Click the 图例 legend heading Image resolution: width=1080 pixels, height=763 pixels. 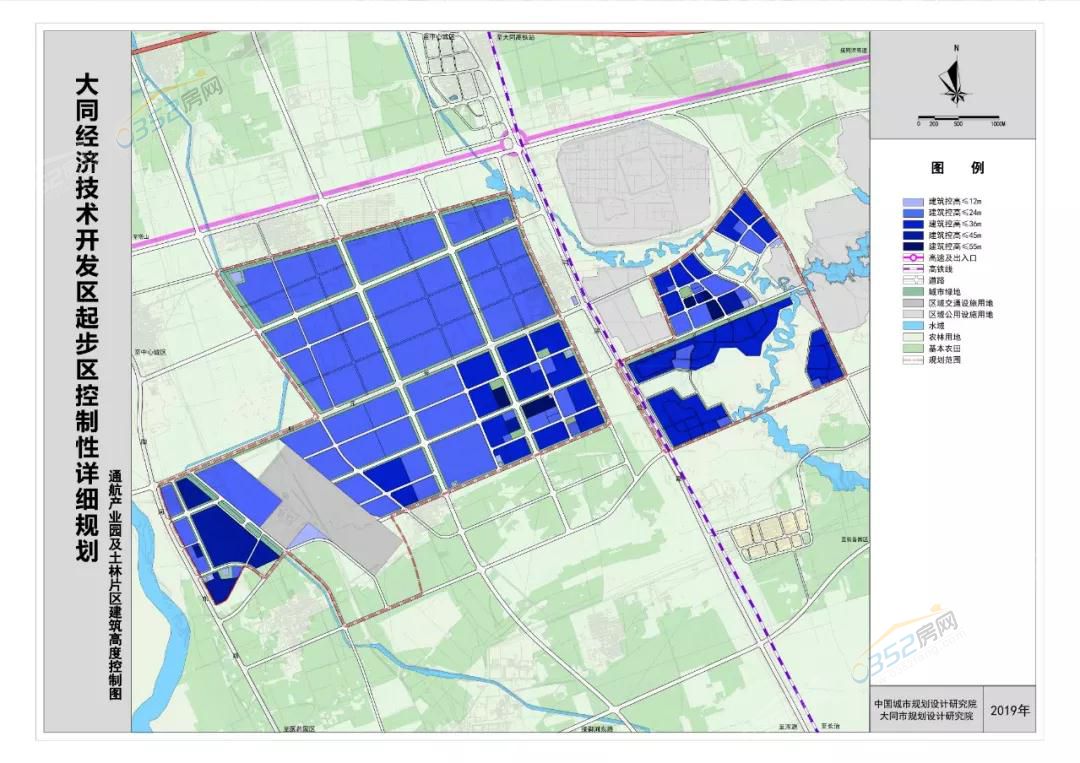click(956, 168)
